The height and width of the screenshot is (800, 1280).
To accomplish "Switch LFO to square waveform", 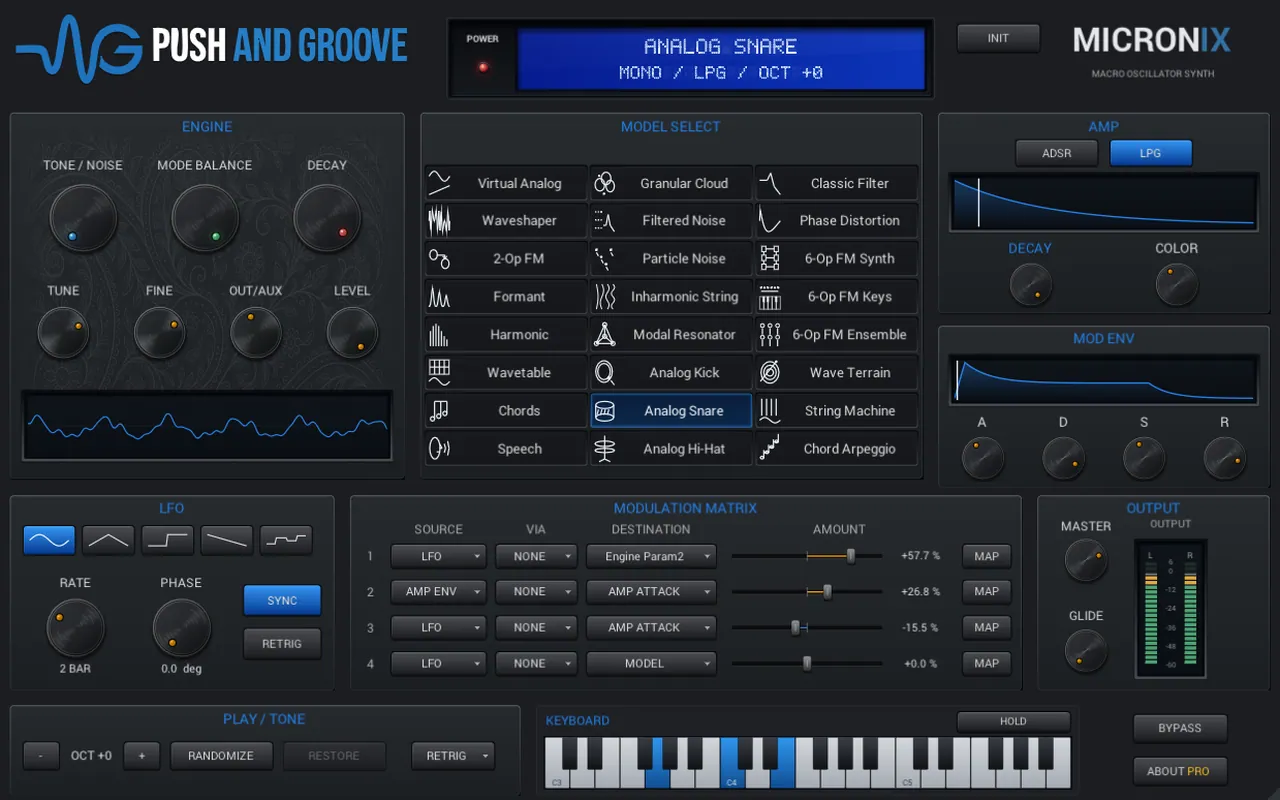I will pos(167,540).
